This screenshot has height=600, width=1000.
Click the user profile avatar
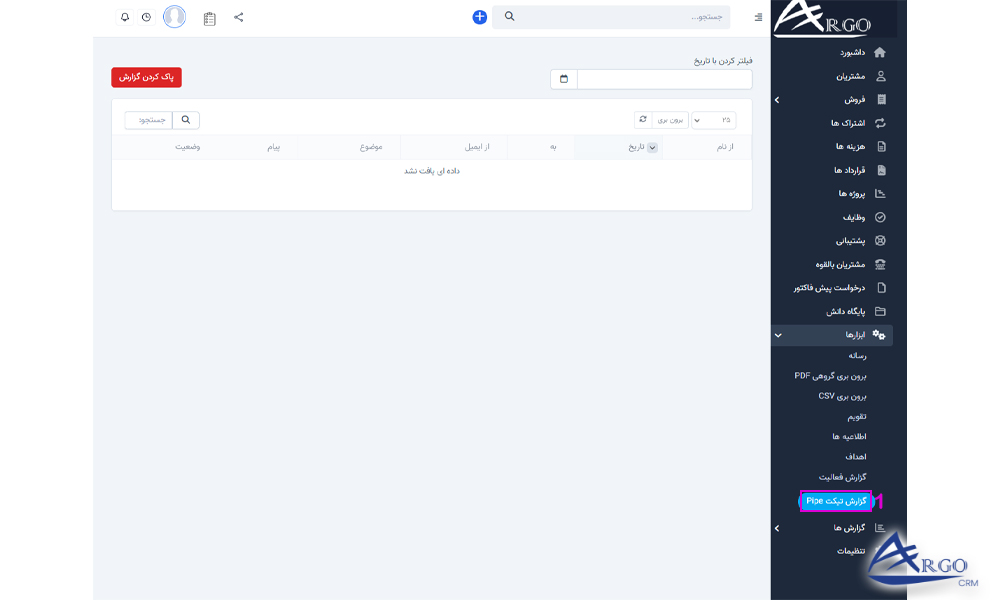click(174, 17)
